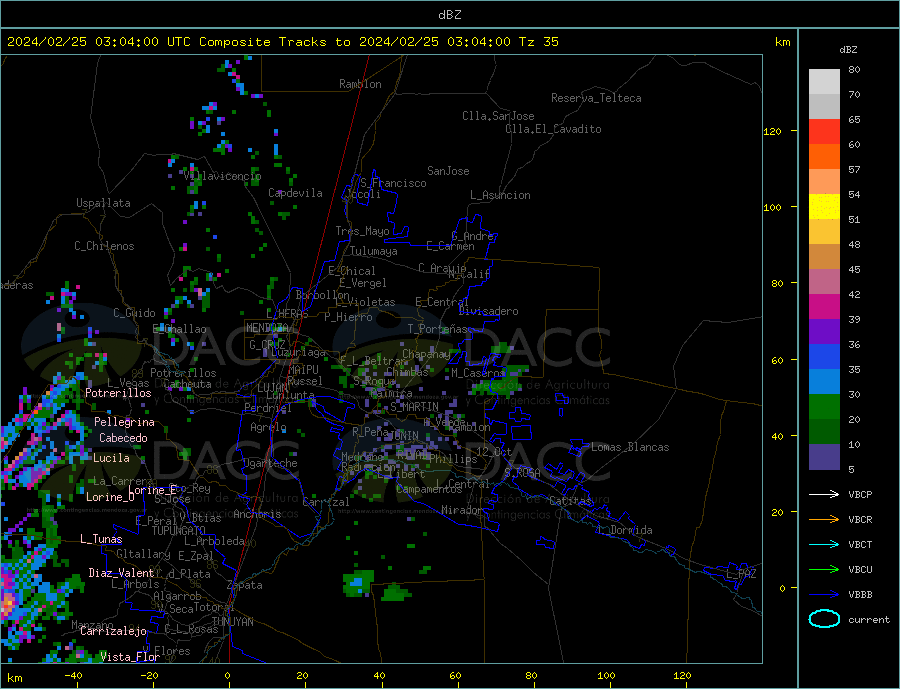Click the L_PAZ label
The width and height of the screenshot is (900, 689).
pos(741,574)
